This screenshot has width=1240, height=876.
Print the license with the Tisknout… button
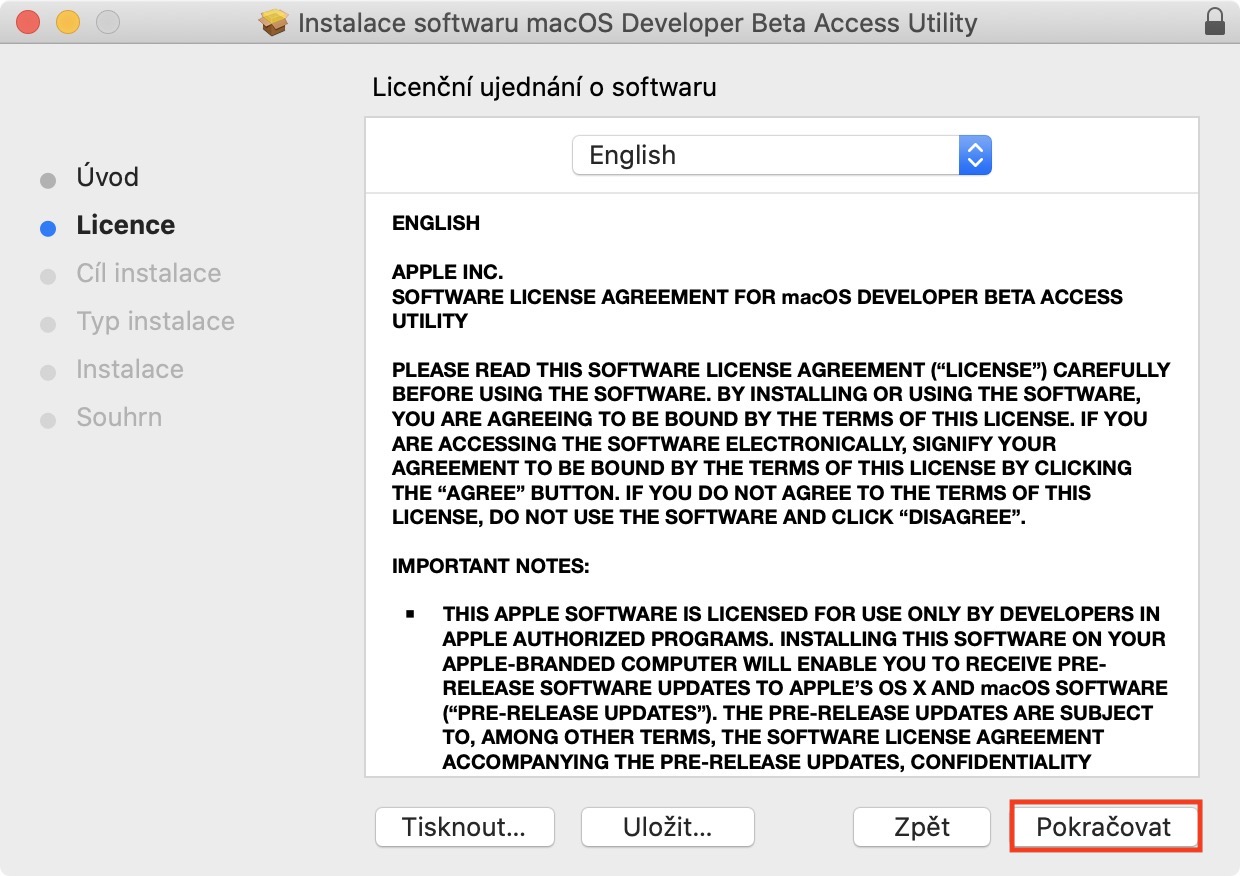pos(464,827)
